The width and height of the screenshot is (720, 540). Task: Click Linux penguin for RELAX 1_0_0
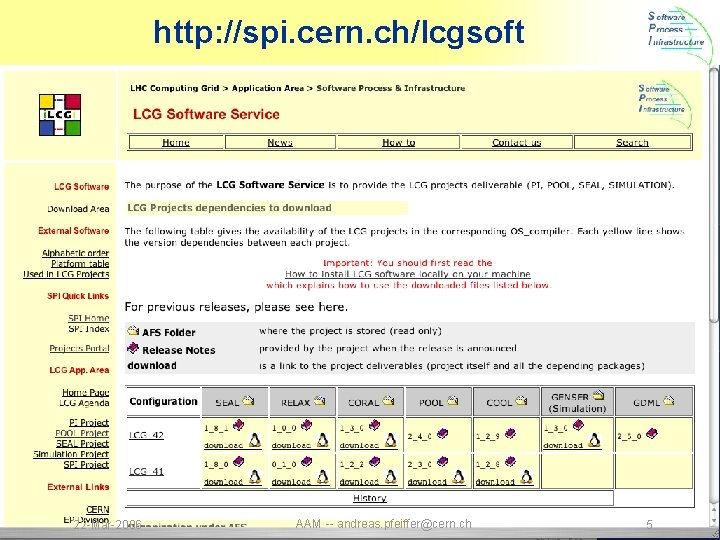323,440
